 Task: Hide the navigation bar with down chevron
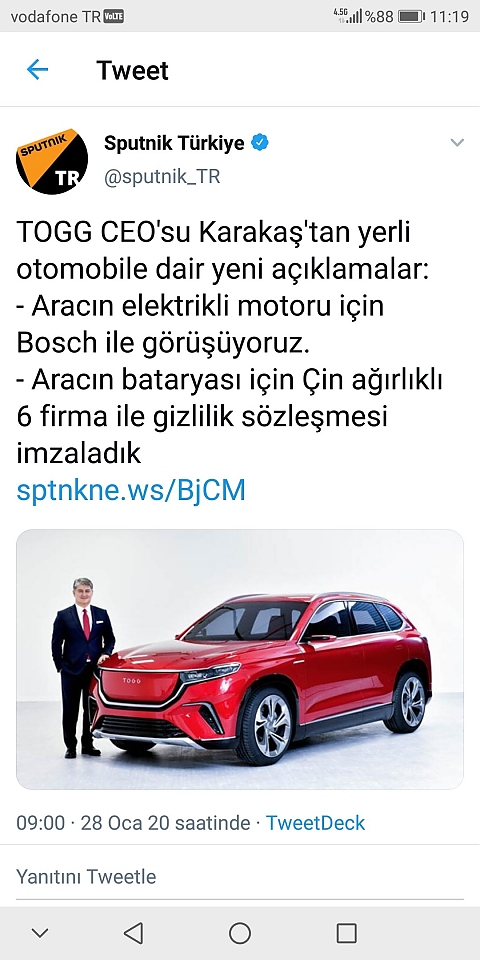(40, 932)
